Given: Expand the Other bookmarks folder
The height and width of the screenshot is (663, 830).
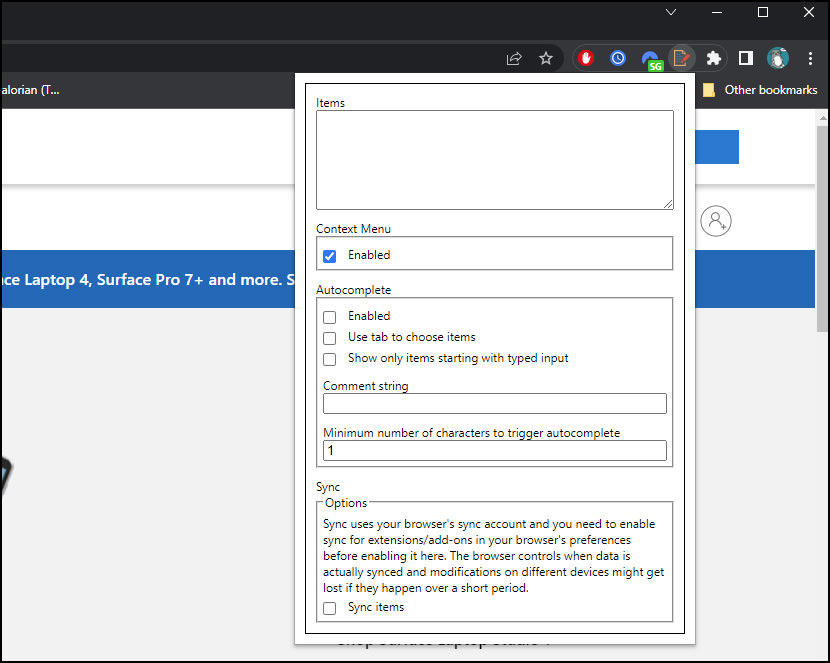Looking at the screenshot, I should click(x=769, y=89).
